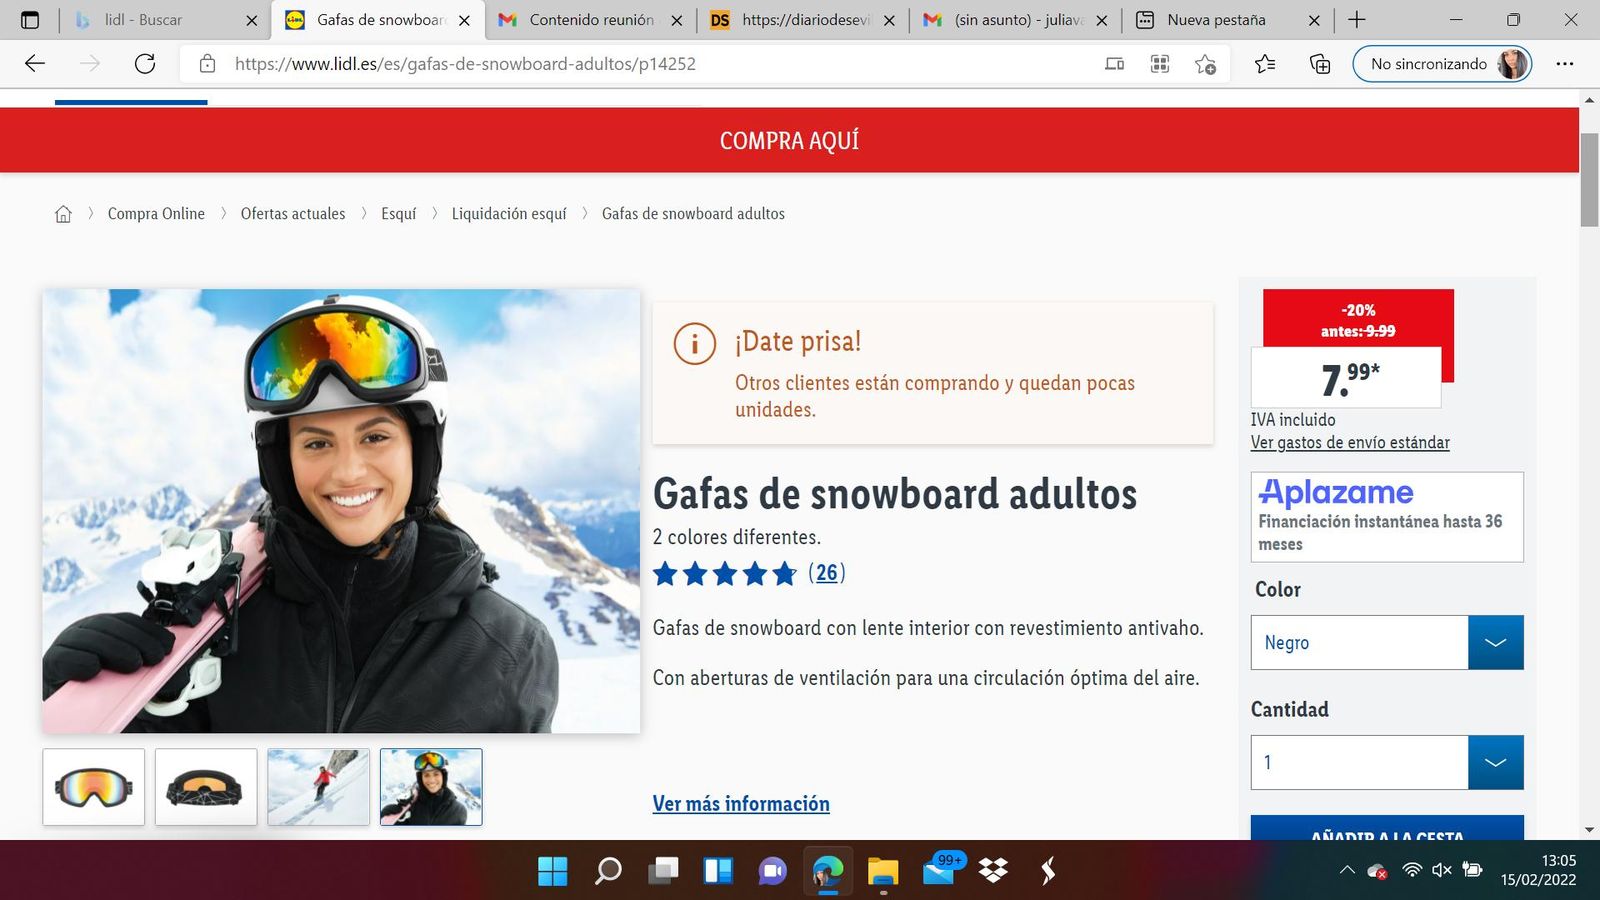
Task: Switch to the lidl - Buscar tab
Action: point(160,19)
